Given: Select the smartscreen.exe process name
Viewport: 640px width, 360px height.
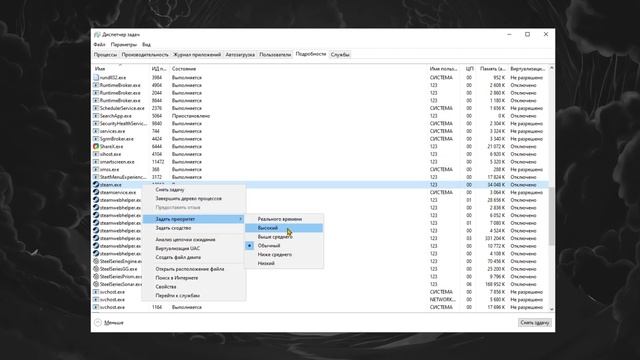Looking at the screenshot, I should (117, 162).
